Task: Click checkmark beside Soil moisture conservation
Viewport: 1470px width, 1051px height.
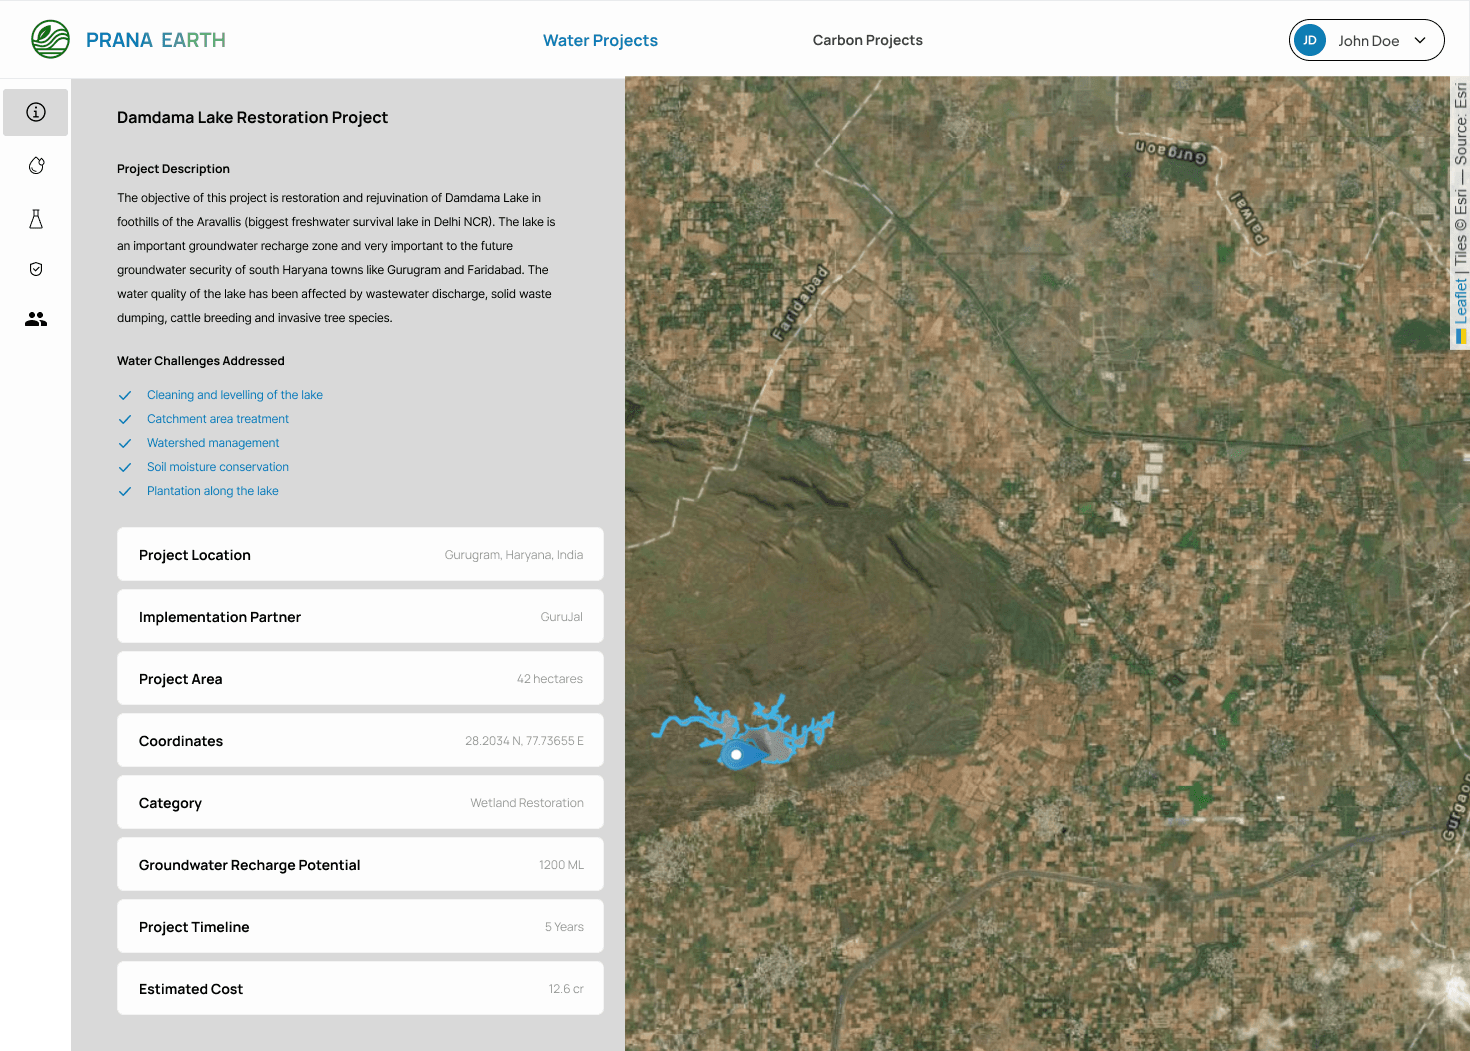Action: click(125, 467)
